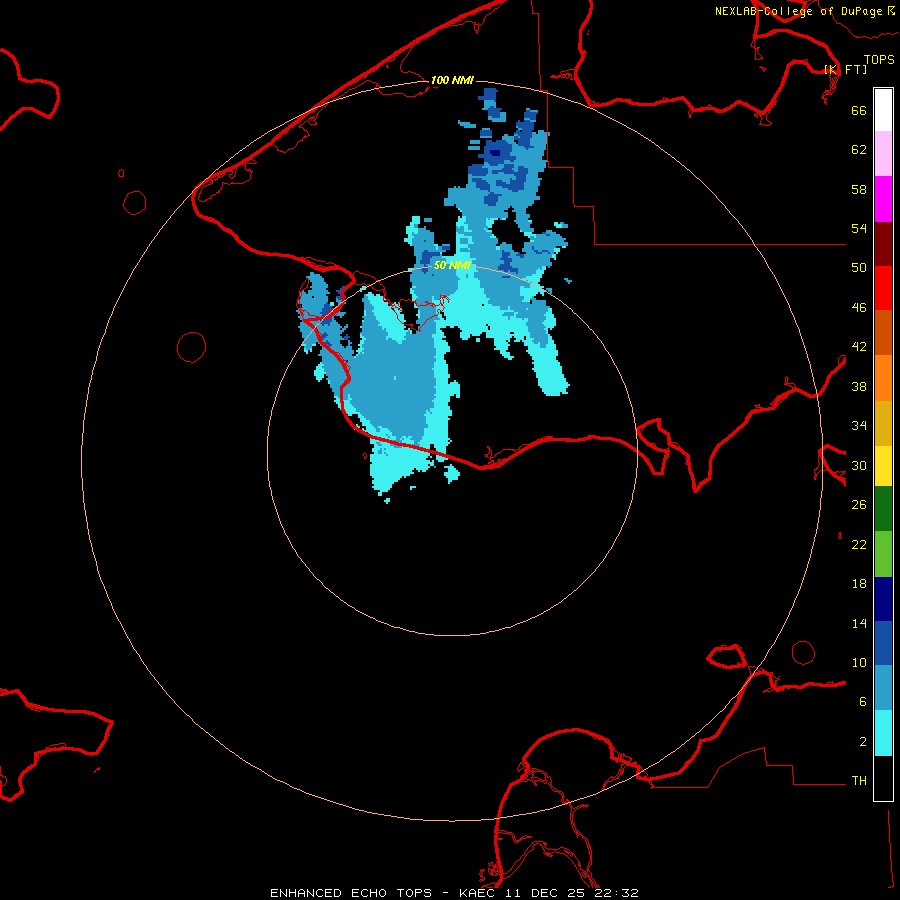Click the magenta 58 kft legend swatch
The image size is (900, 900).
[883, 199]
